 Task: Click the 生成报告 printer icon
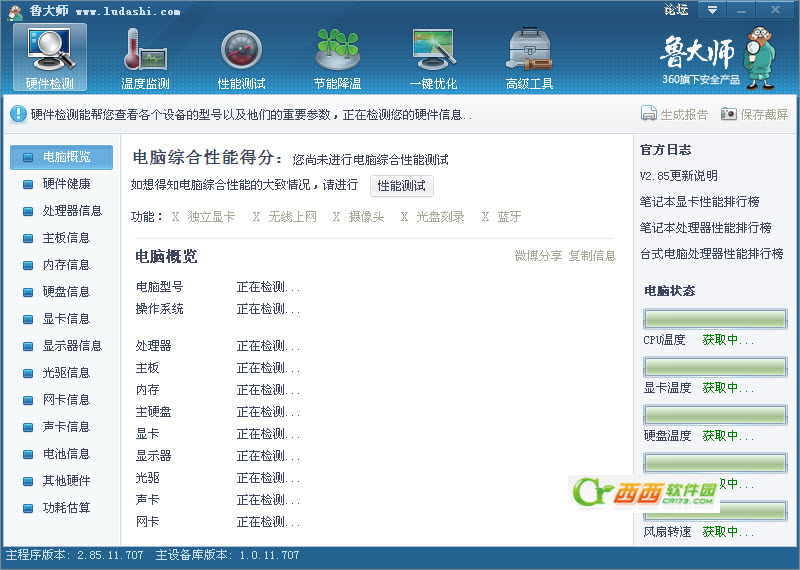pyautogui.click(x=648, y=113)
